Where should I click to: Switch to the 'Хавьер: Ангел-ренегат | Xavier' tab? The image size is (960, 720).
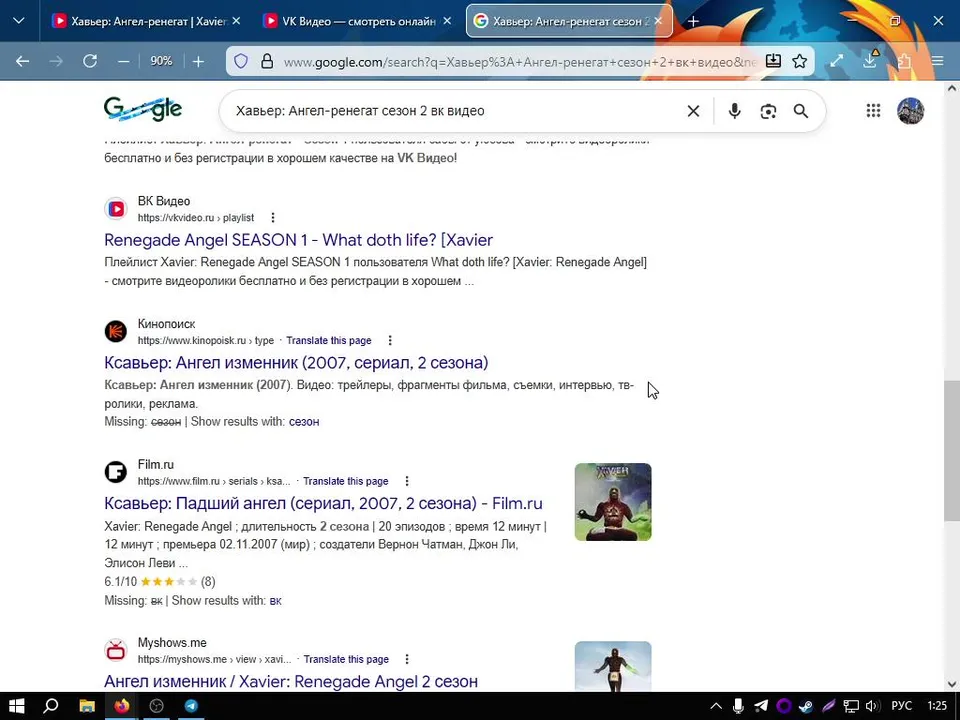point(148,21)
